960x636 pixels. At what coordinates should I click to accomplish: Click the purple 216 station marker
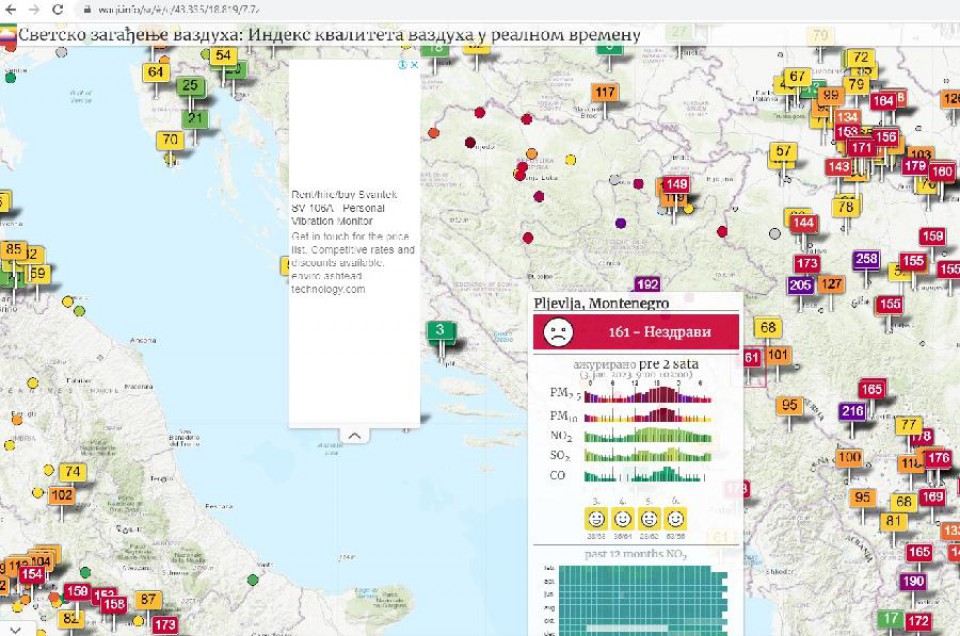[x=852, y=412]
